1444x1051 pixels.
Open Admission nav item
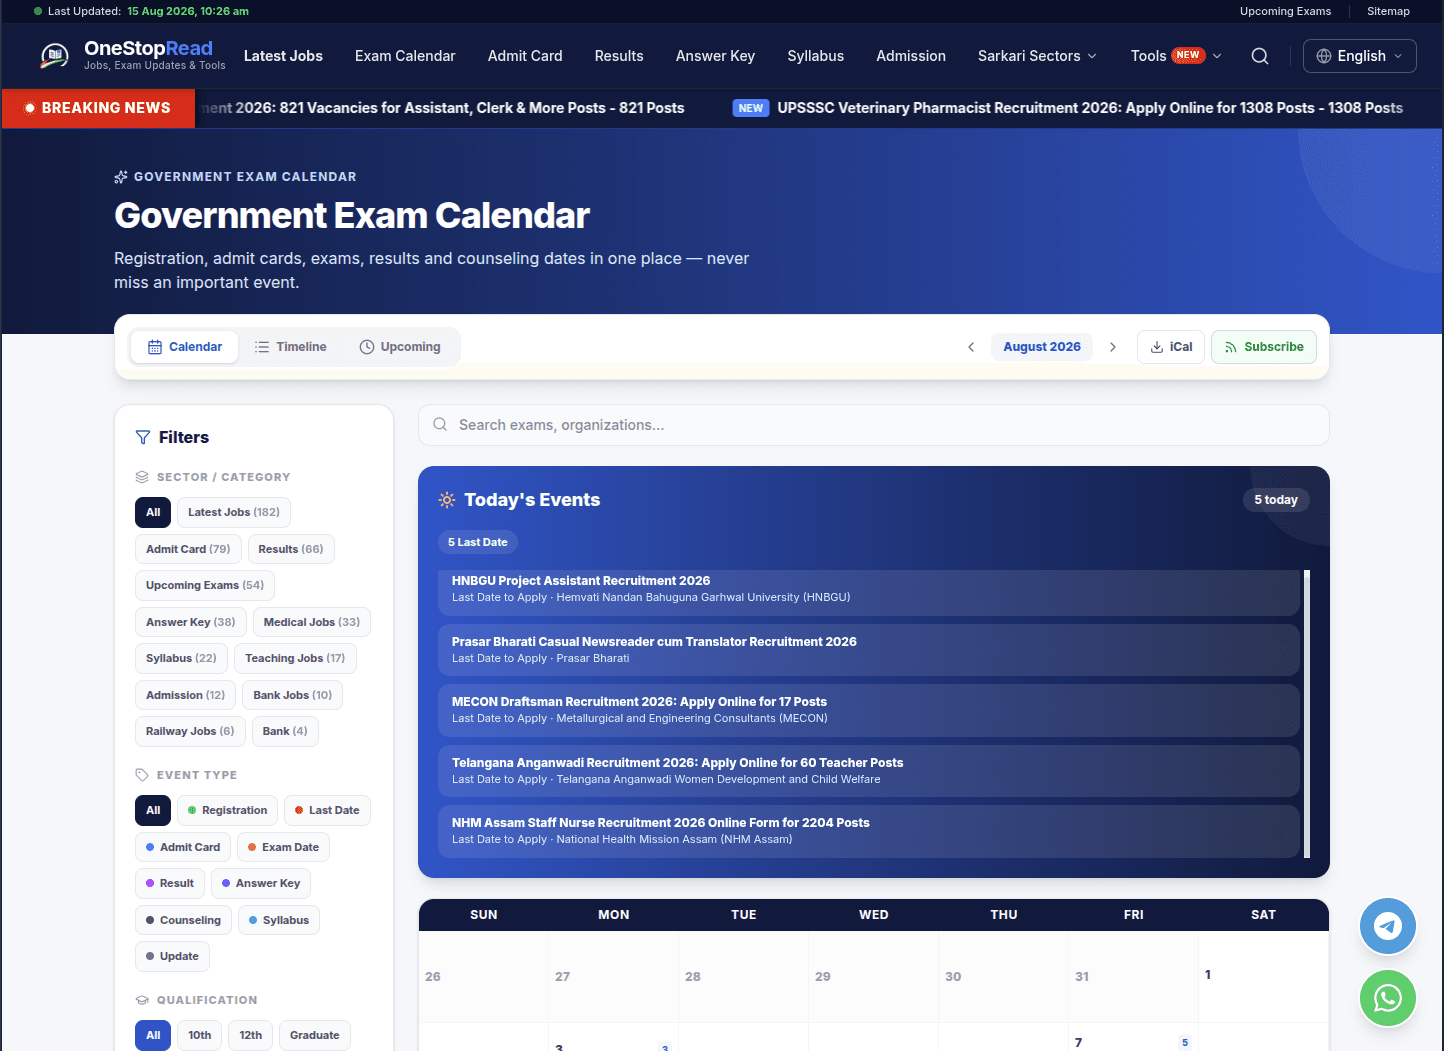click(x=911, y=56)
